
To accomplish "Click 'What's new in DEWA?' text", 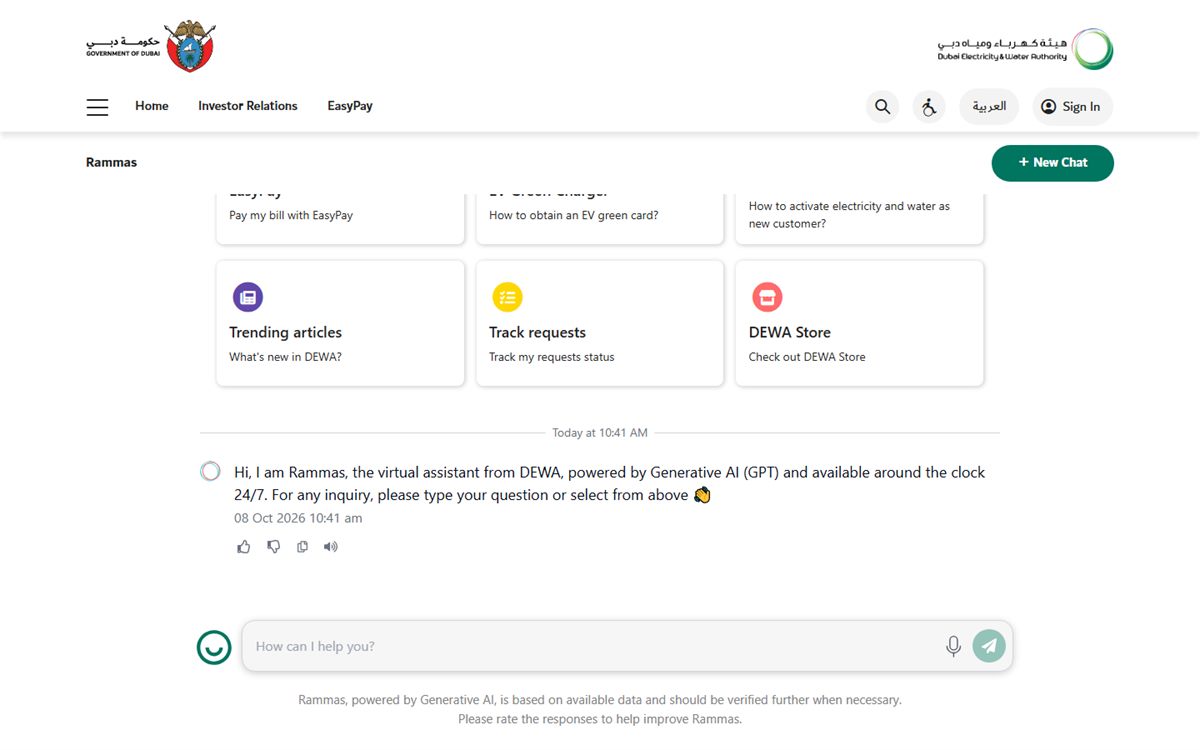I will point(285,357).
